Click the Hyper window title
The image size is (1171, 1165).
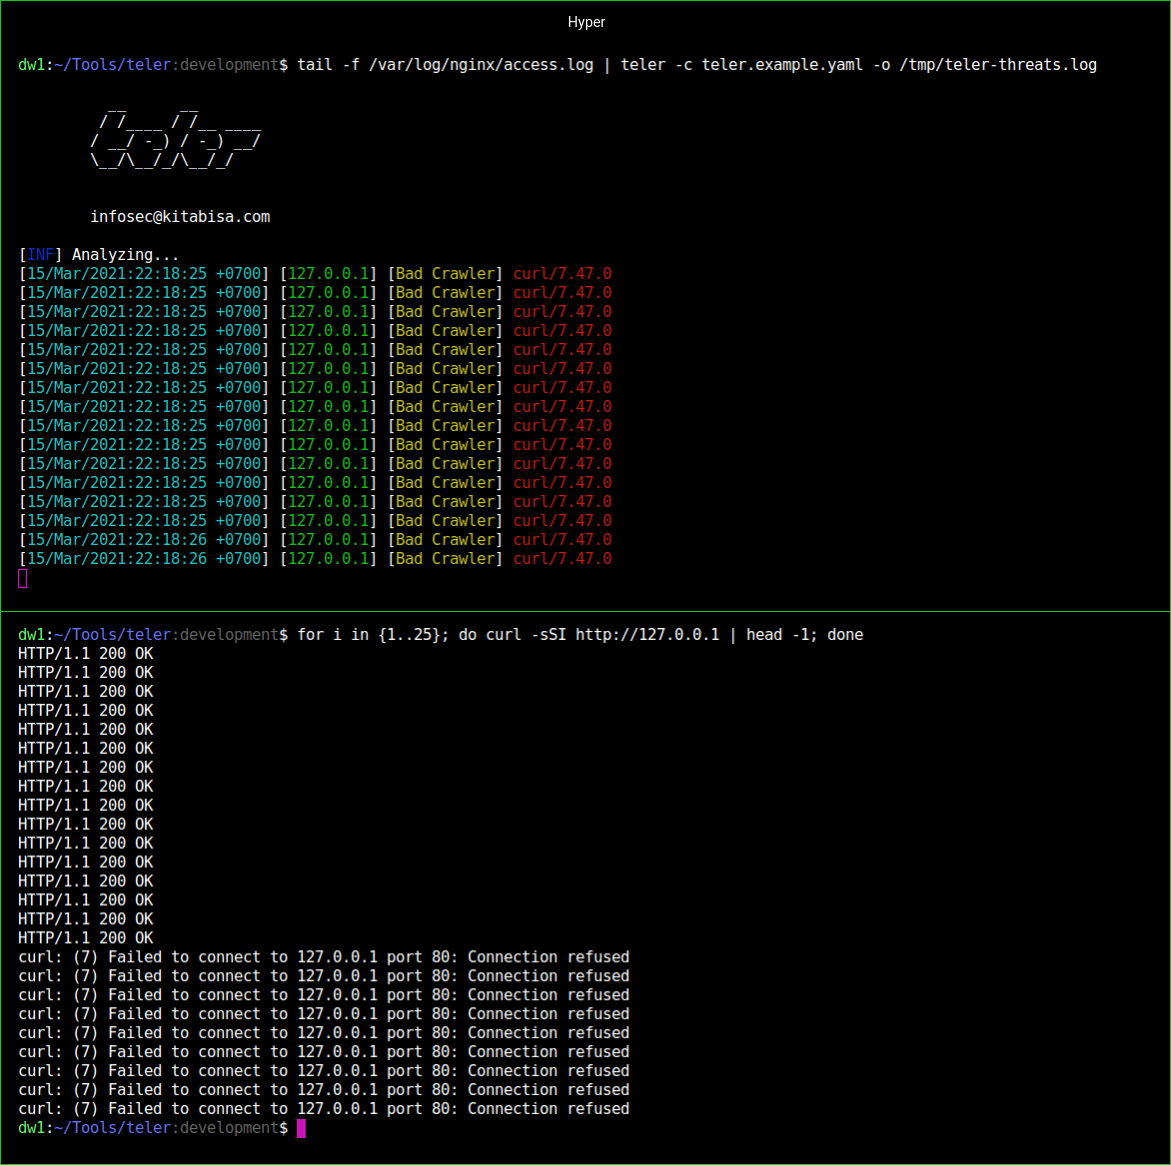pos(586,22)
